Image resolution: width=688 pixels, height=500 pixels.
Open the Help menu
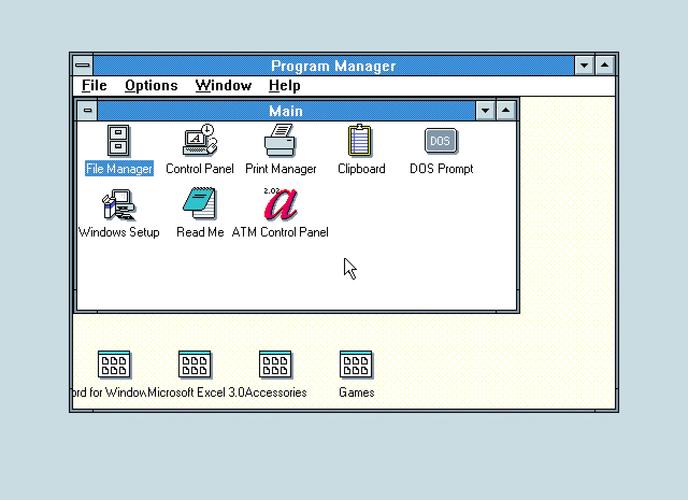[284, 86]
